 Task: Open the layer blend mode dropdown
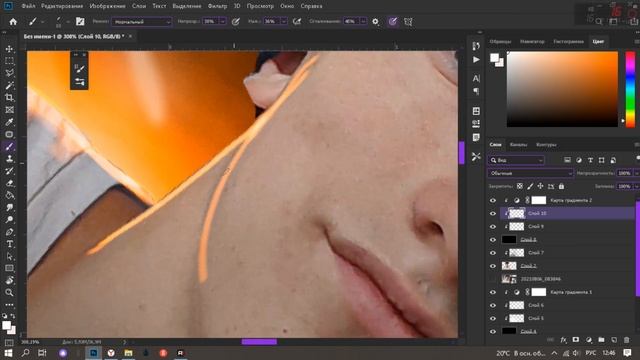531,173
